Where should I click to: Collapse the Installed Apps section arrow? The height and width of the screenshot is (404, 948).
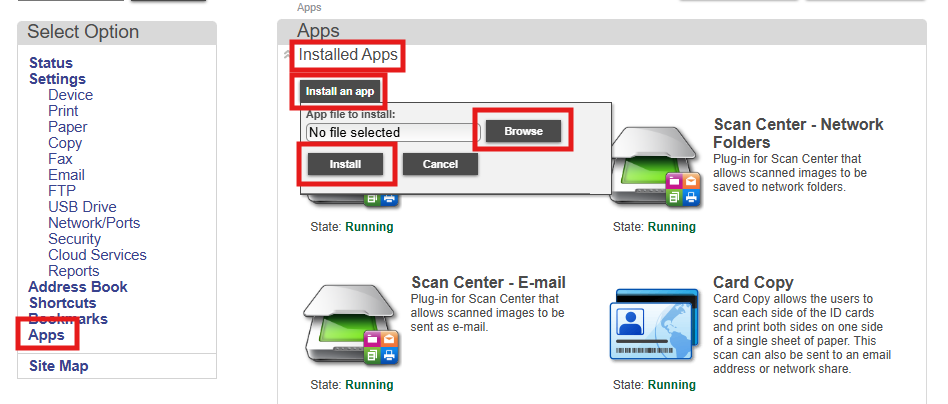coord(288,56)
